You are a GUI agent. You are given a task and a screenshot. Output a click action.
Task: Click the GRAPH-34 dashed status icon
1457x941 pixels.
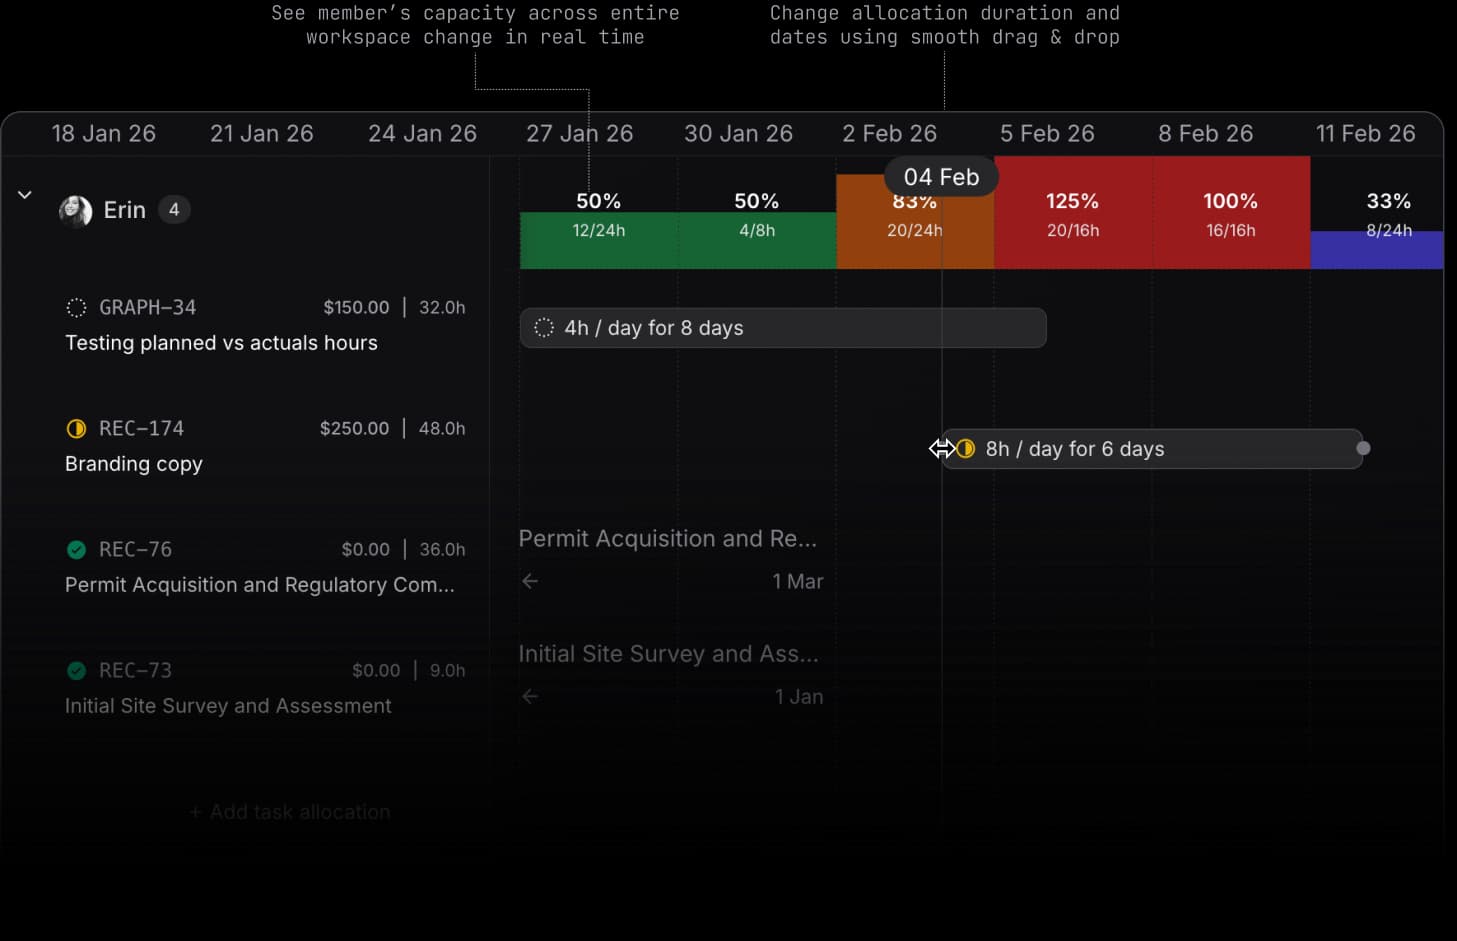tap(76, 308)
